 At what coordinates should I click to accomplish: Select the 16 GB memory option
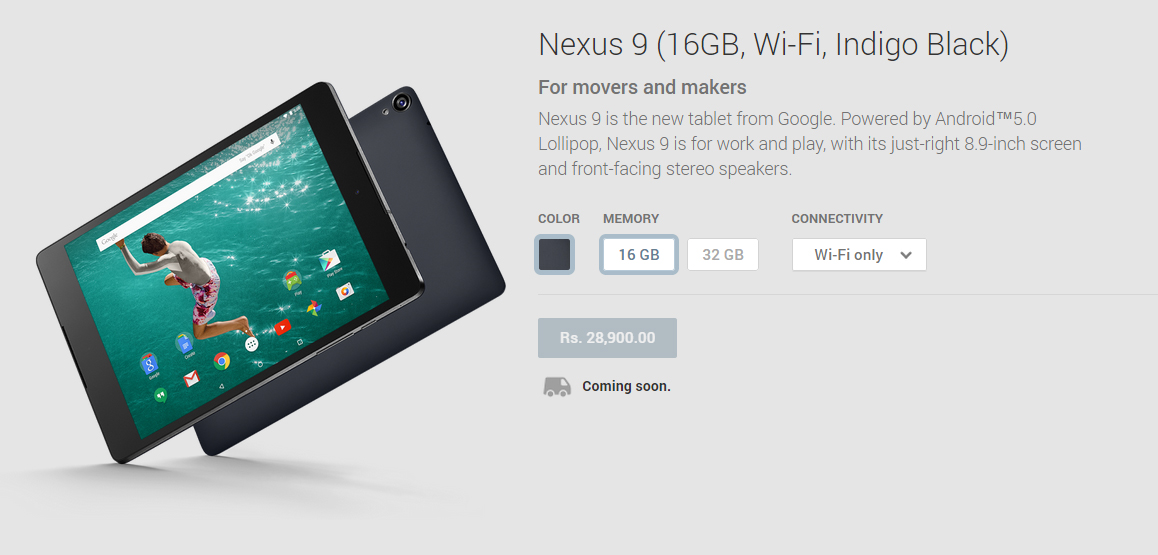click(x=639, y=255)
